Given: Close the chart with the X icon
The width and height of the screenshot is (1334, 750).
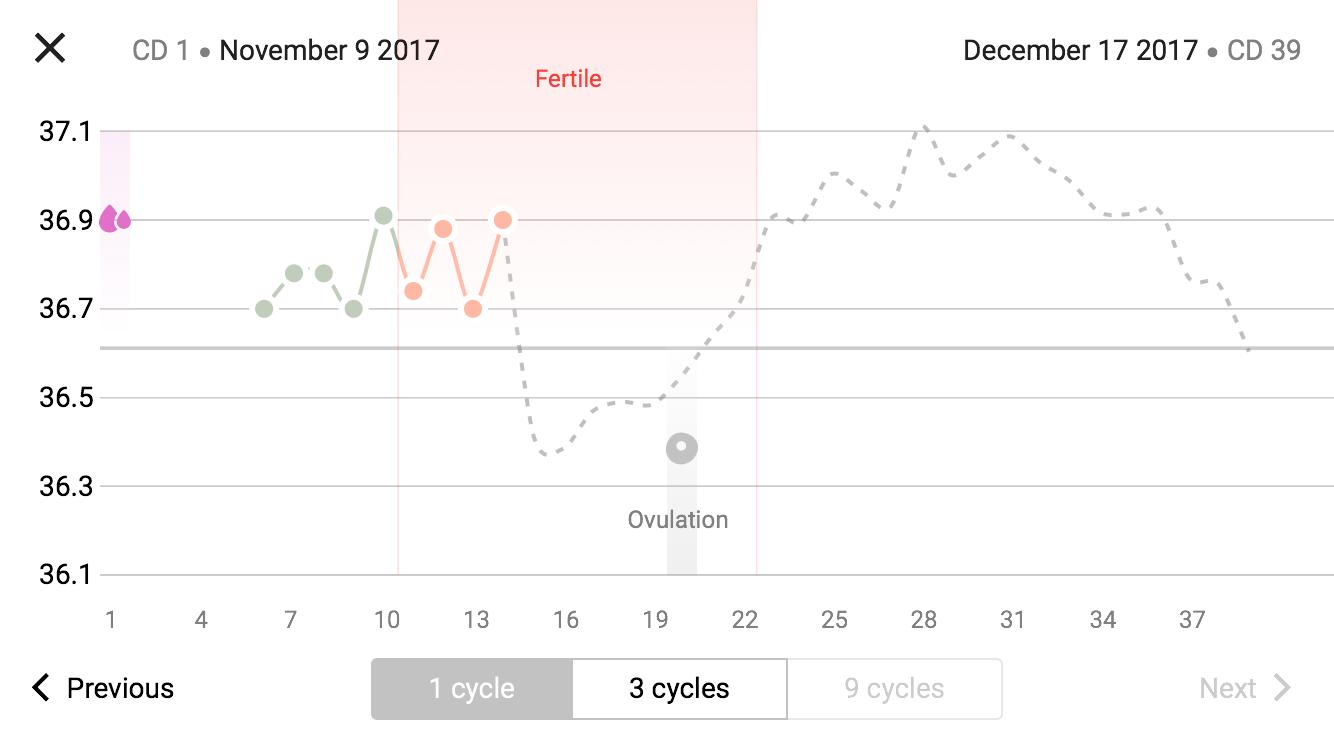Looking at the screenshot, I should [x=50, y=48].
